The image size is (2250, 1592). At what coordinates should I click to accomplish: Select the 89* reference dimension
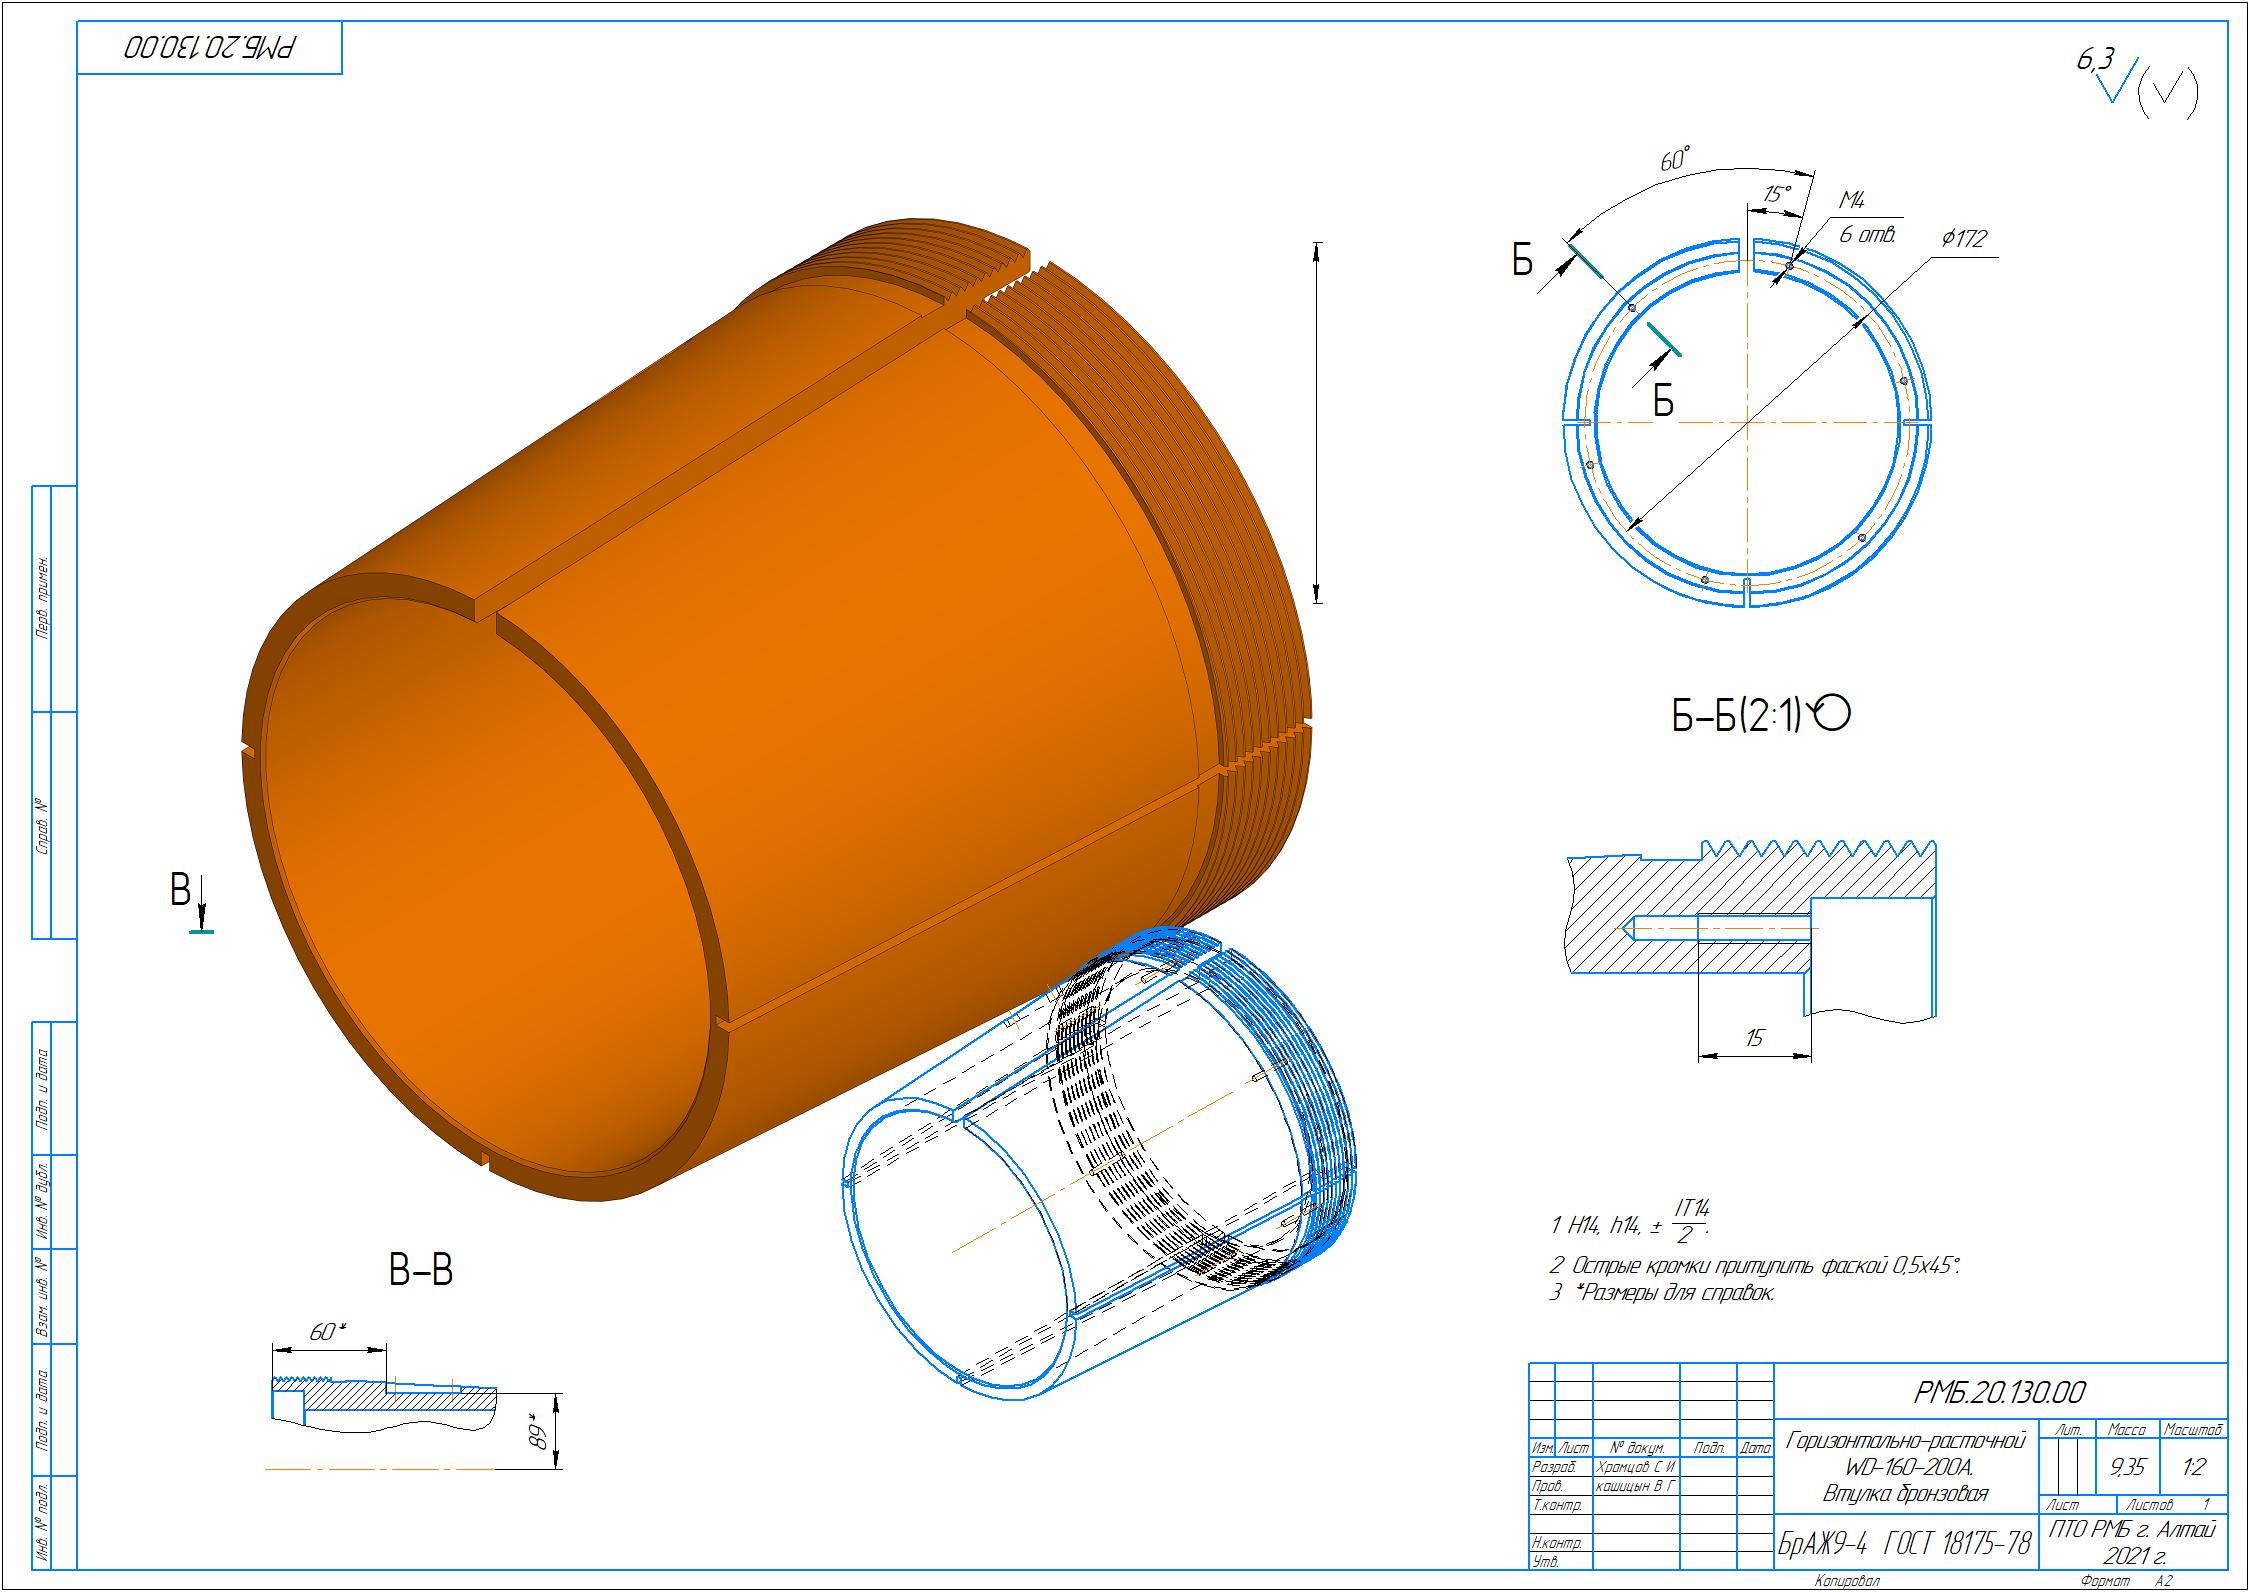[x=537, y=1432]
